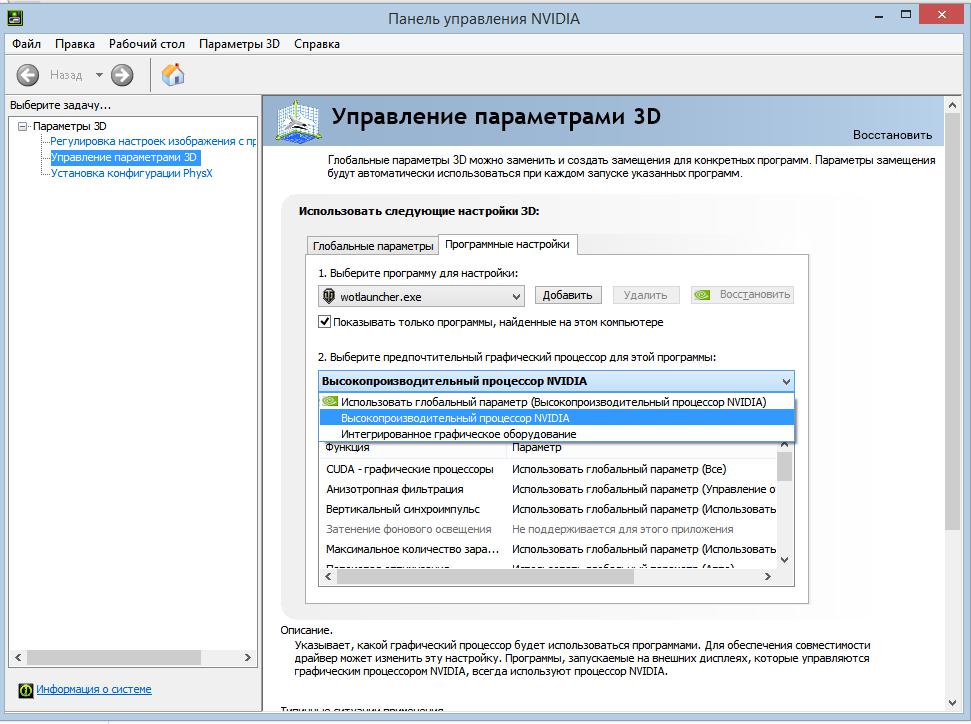Click left task pane scrollbar right arrow
Image resolution: width=971 pixels, height=724 pixels.
(x=248, y=658)
